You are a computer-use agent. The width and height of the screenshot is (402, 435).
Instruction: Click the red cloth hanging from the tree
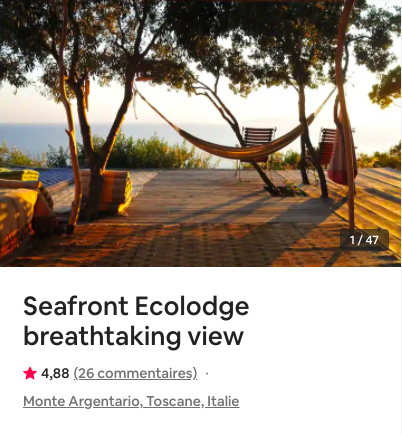(x=340, y=160)
